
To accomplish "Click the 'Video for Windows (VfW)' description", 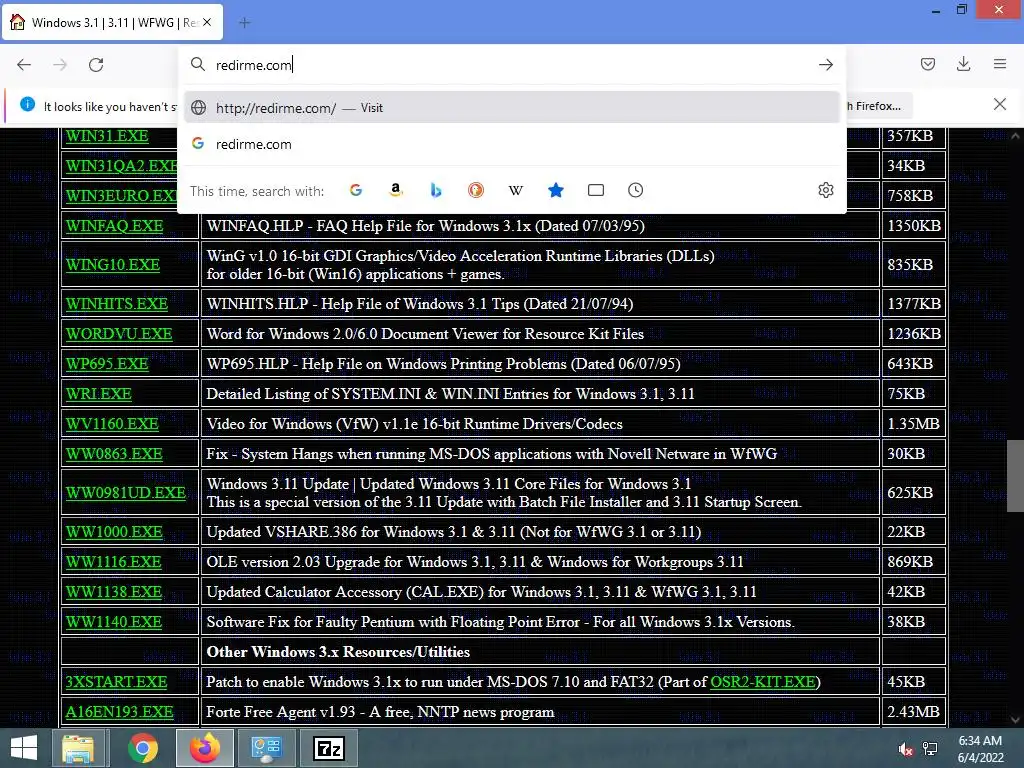I will 415,424.
